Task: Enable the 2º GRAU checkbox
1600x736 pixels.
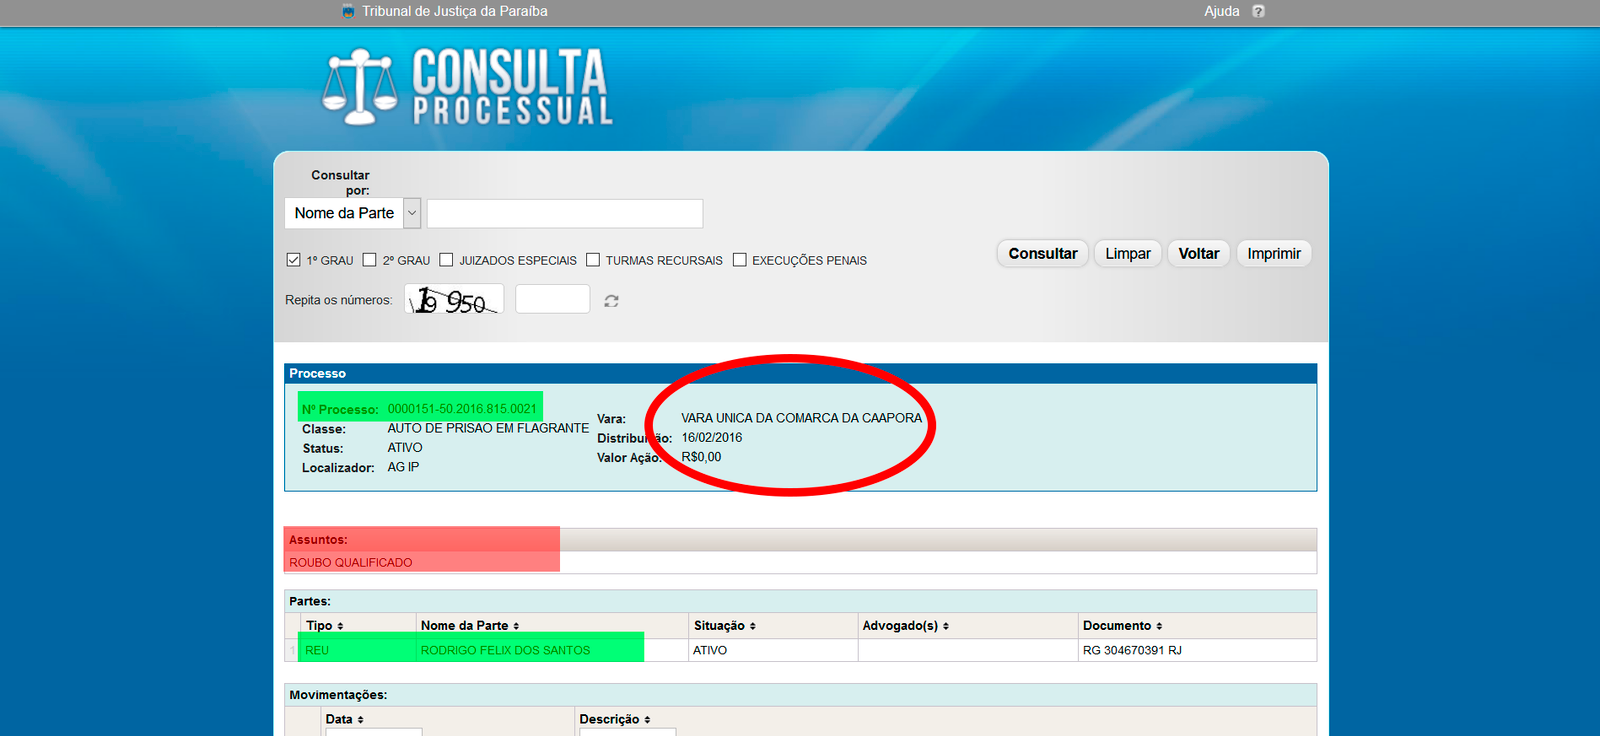Action: [369, 260]
